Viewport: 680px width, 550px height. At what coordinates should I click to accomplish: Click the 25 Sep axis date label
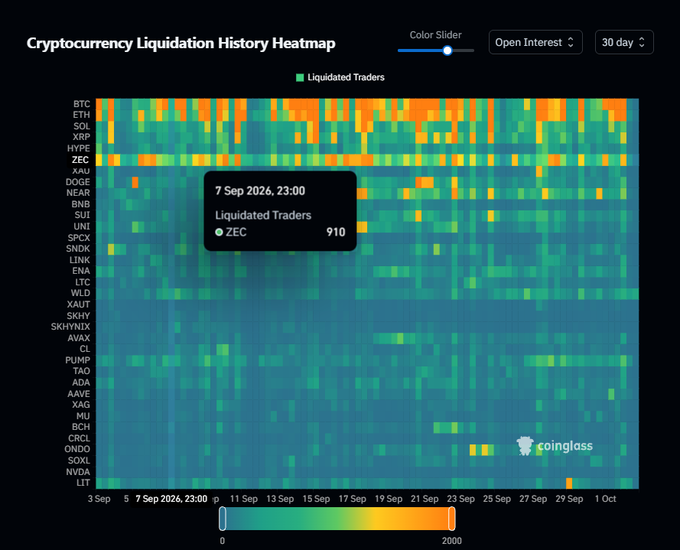[x=497, y=499]
